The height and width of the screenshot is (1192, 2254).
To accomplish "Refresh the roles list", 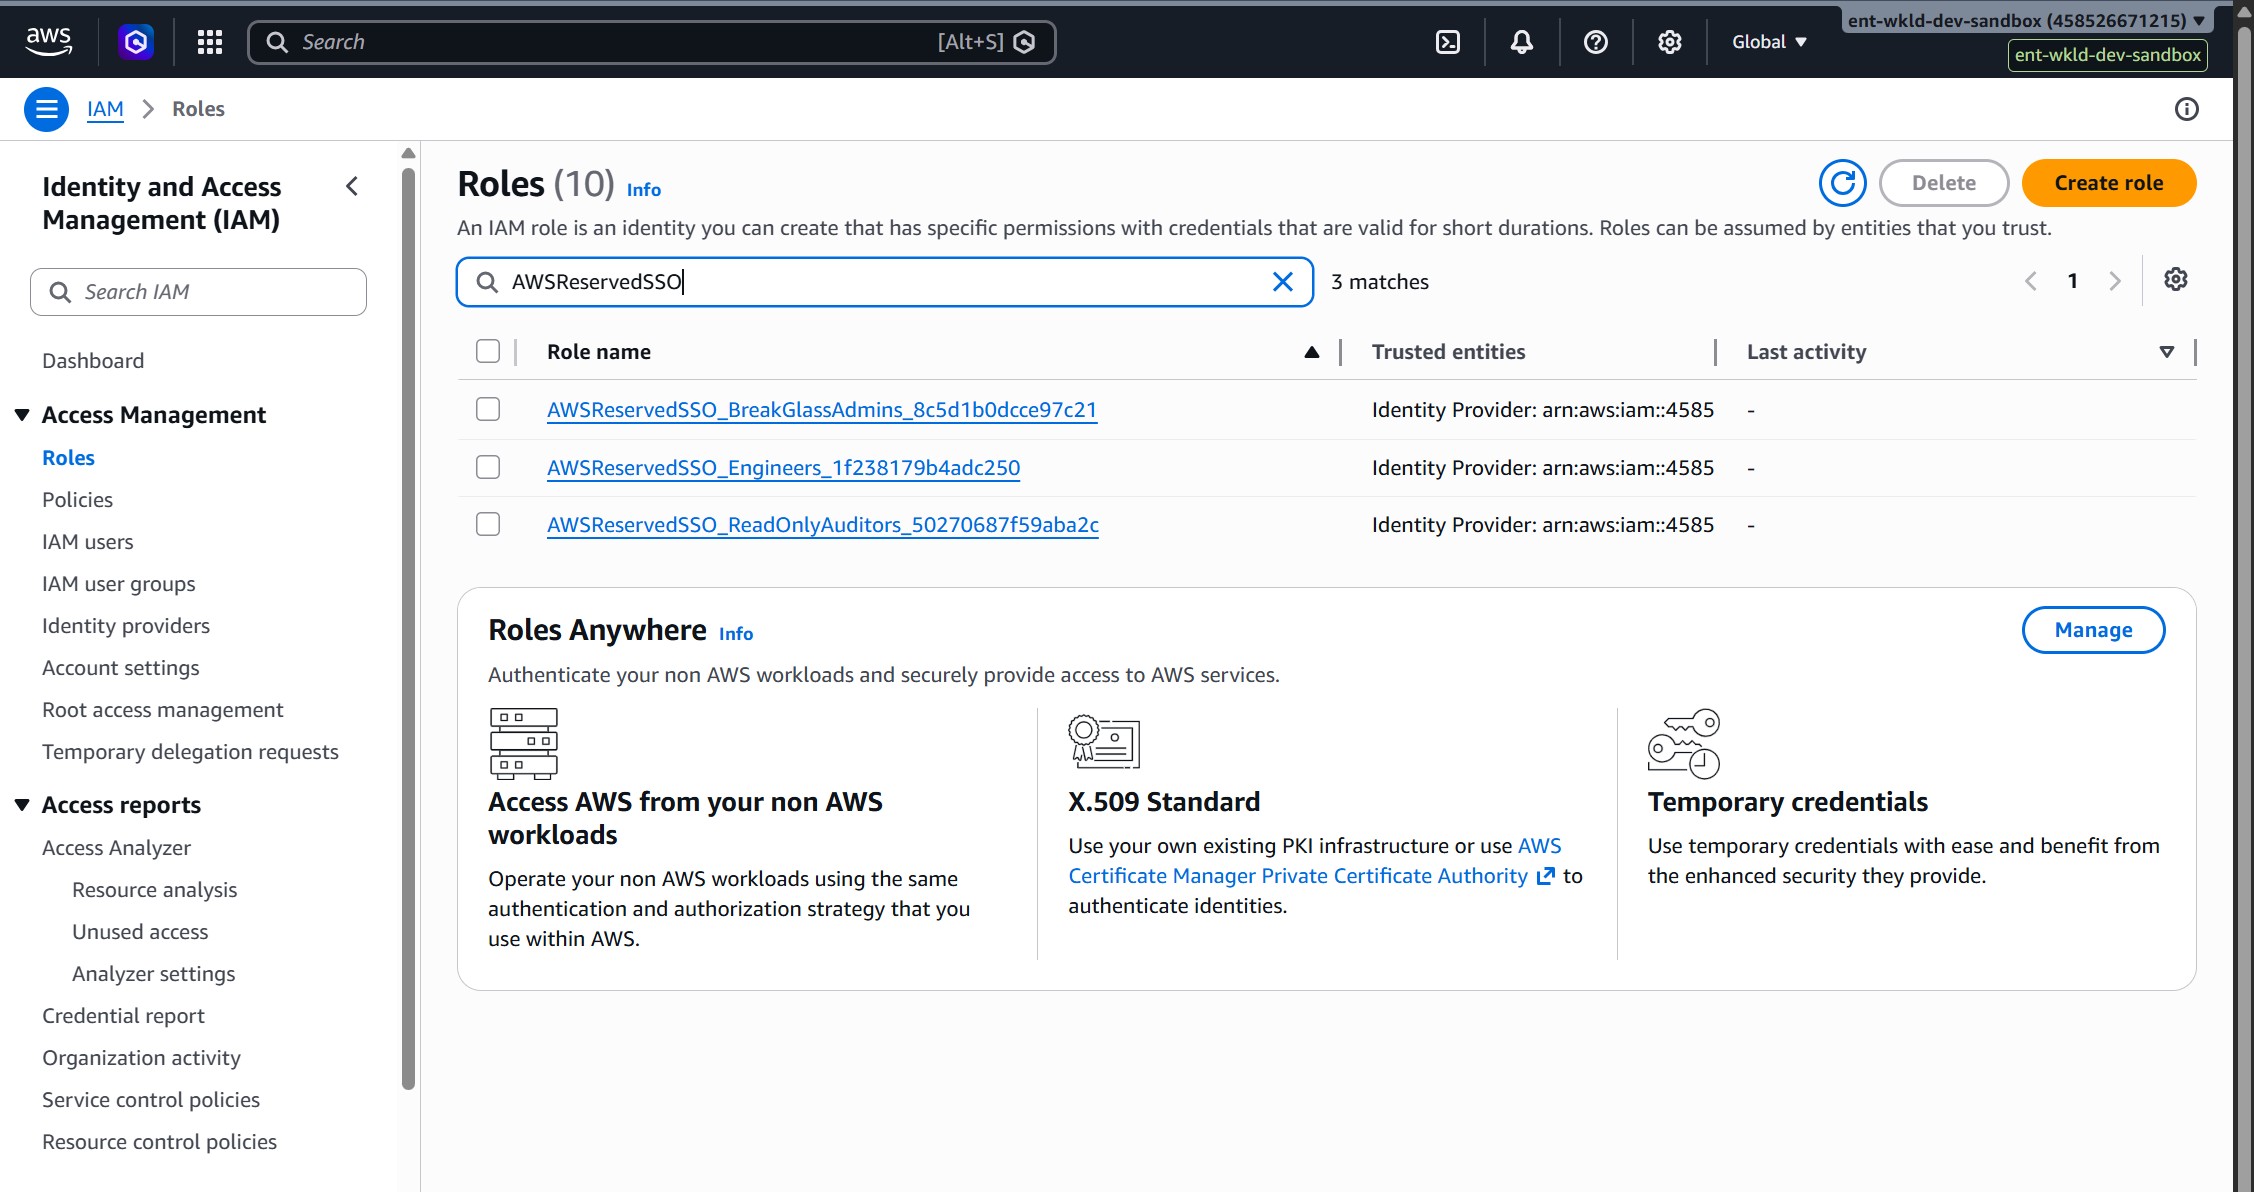I will point(1842,183).
